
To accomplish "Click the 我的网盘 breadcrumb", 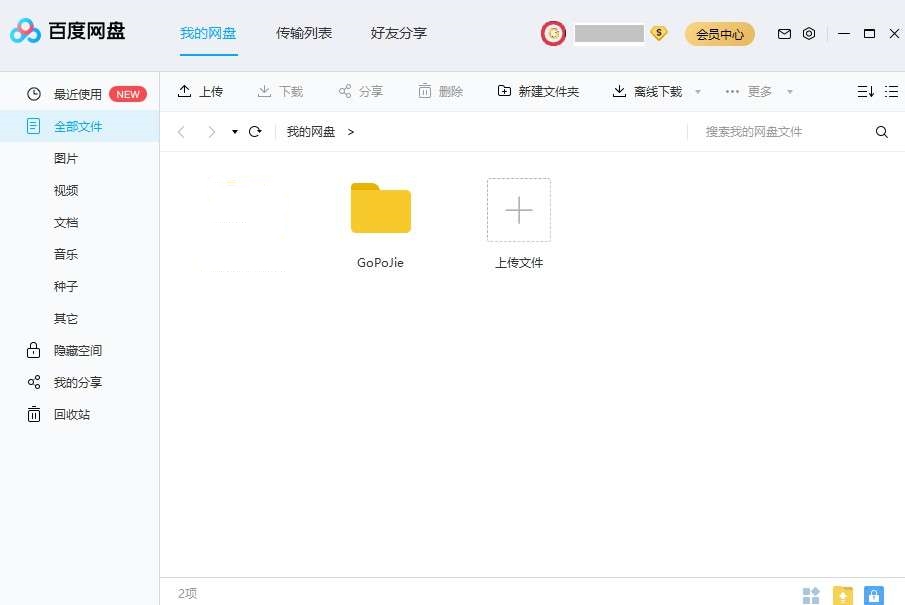I will [x=311, y=132].
